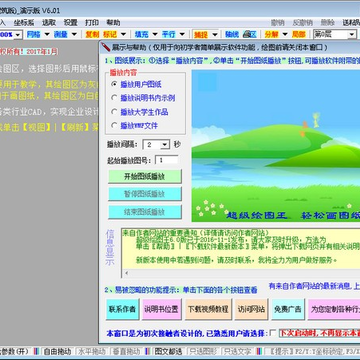This screenshot has width=360, height=360.
Task: Open the 打印 menu
Action: pos(92,23)
